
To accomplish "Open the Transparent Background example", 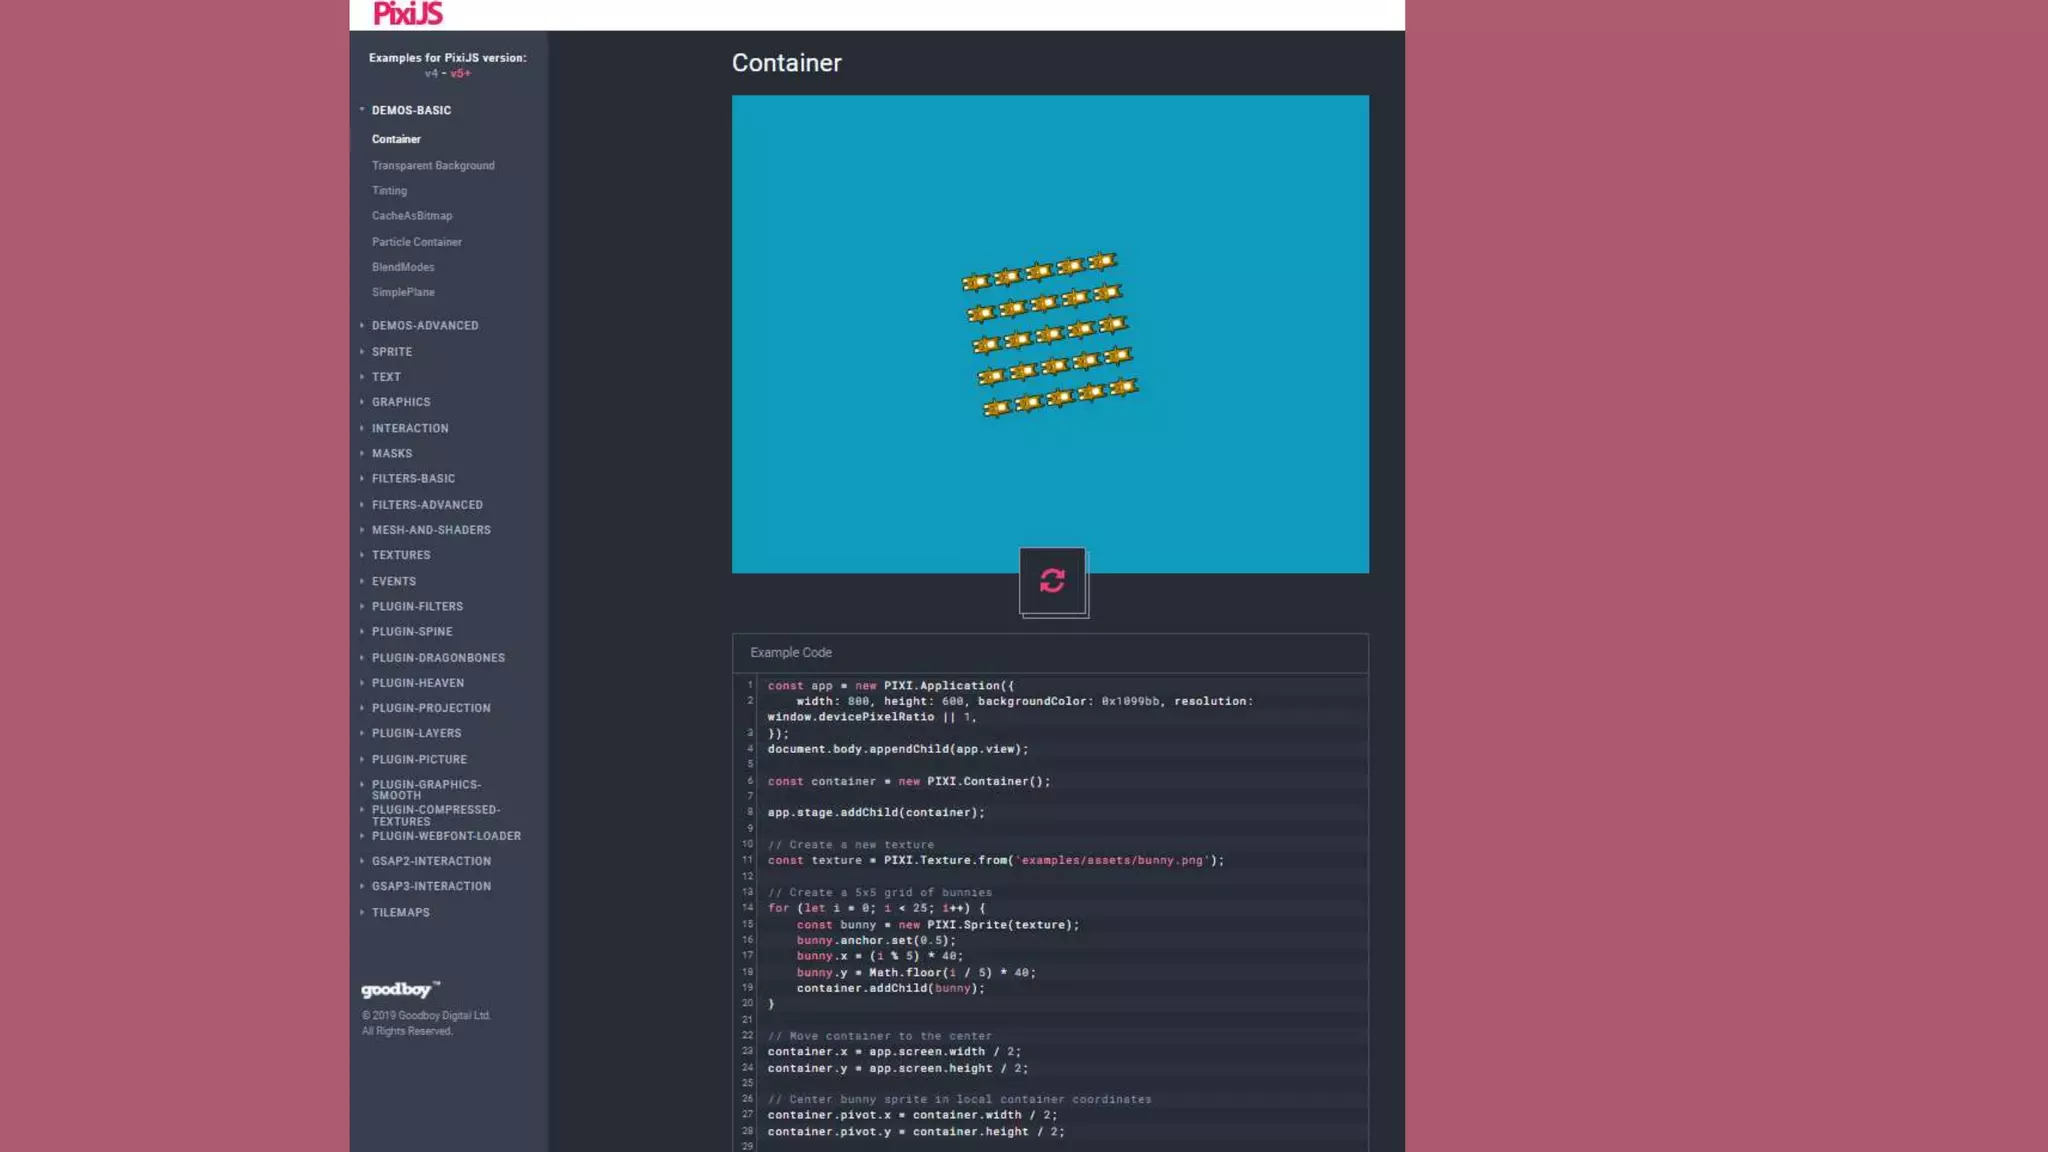I will 432,166.
